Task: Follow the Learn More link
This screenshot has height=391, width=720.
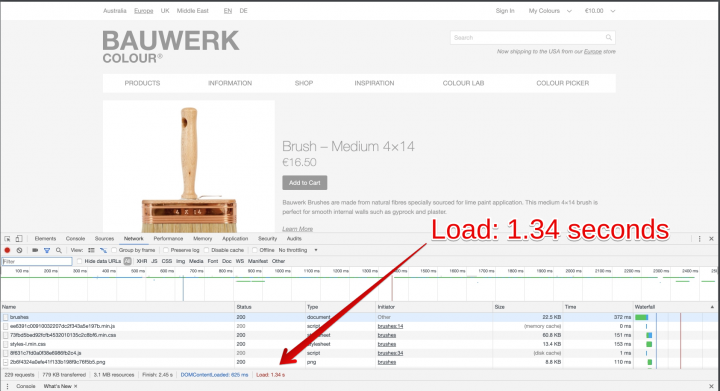Action: pos(298,229)
